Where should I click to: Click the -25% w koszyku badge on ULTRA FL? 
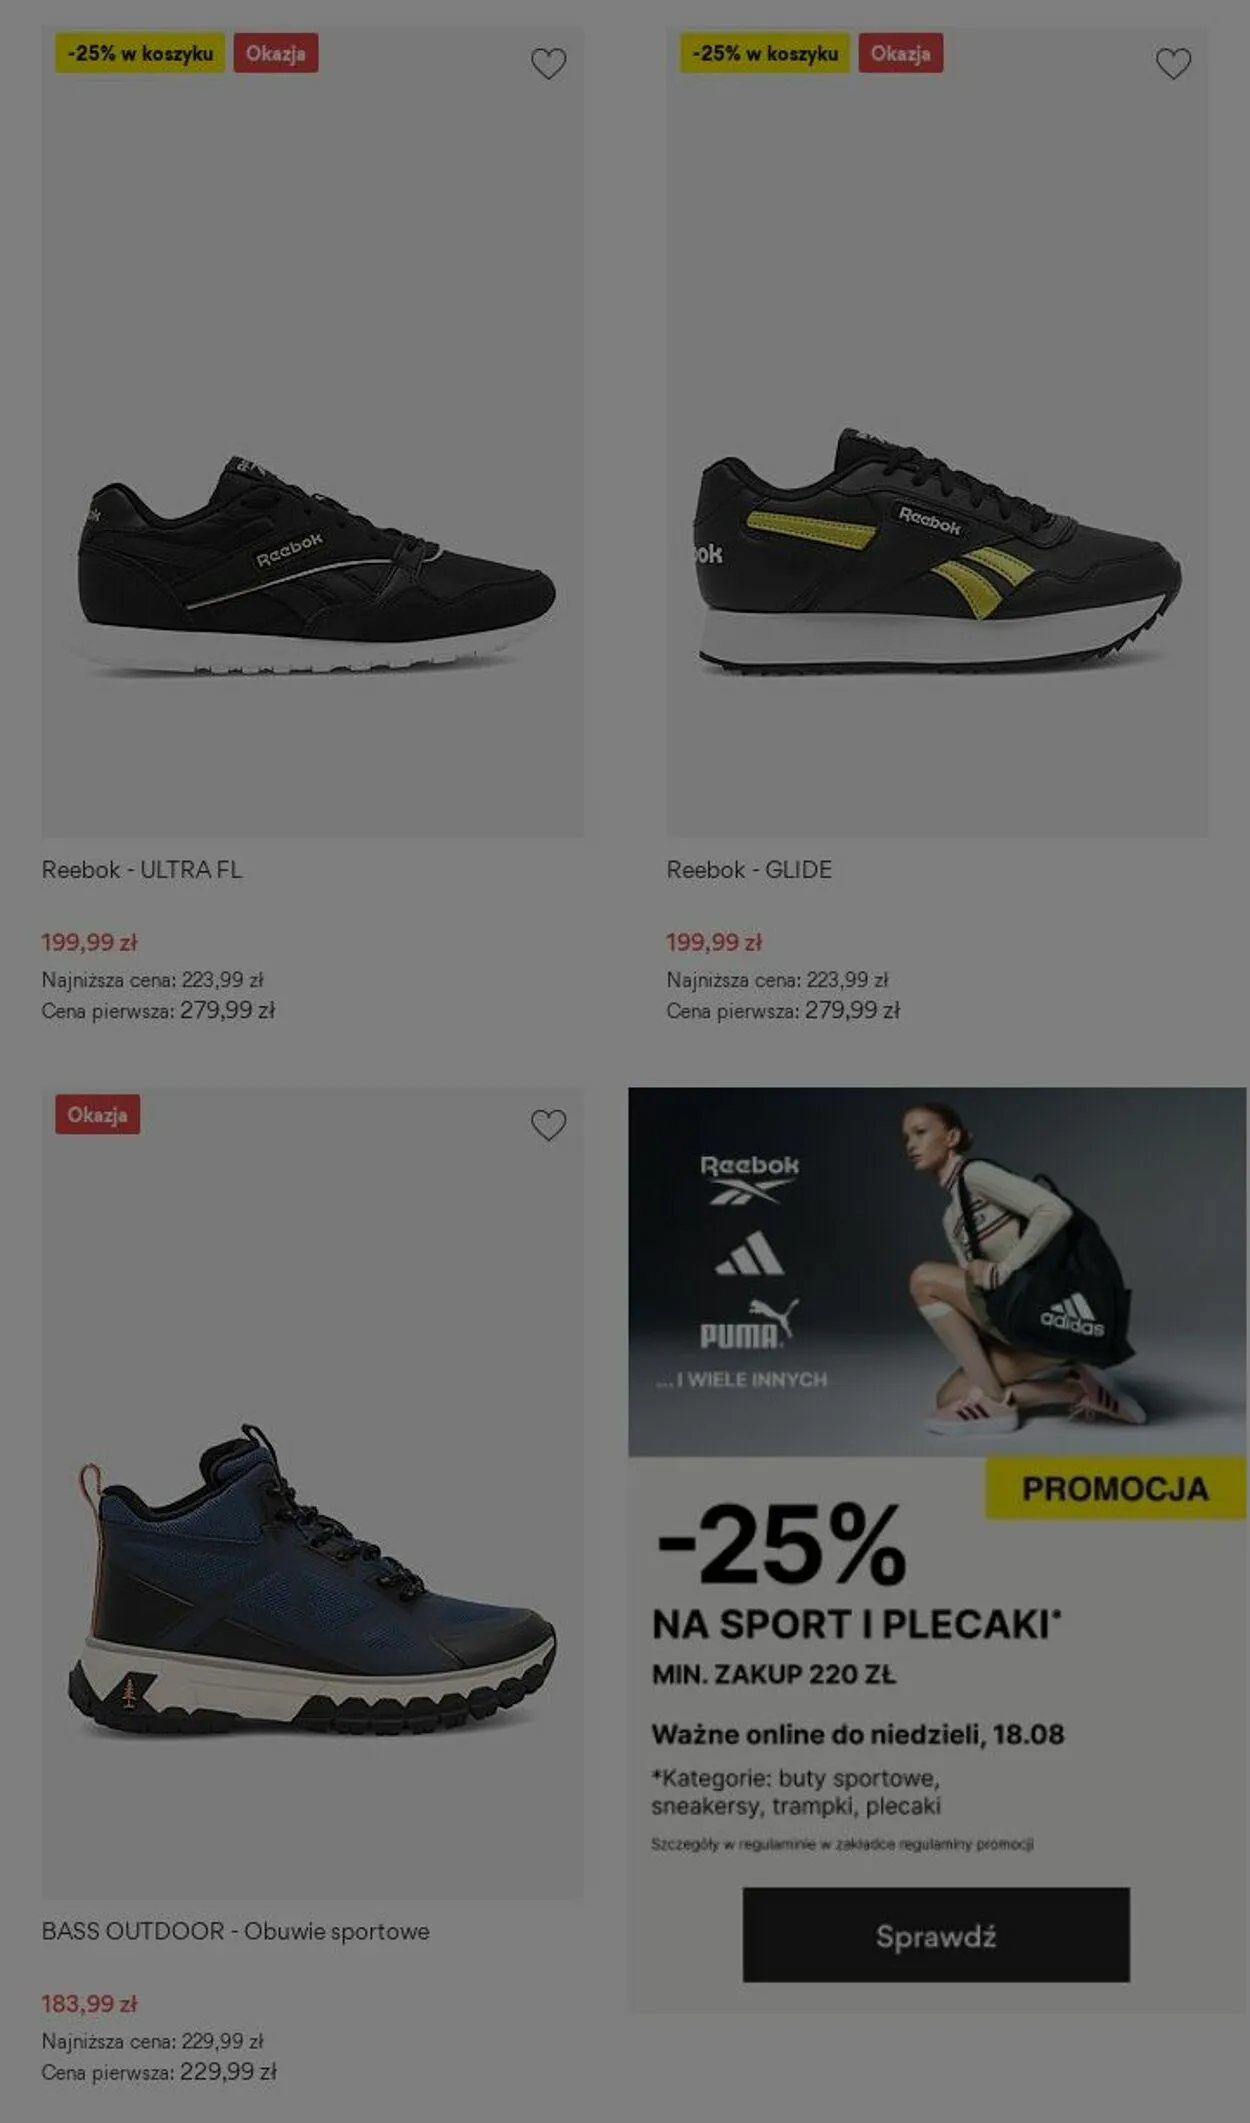point(140,53)
